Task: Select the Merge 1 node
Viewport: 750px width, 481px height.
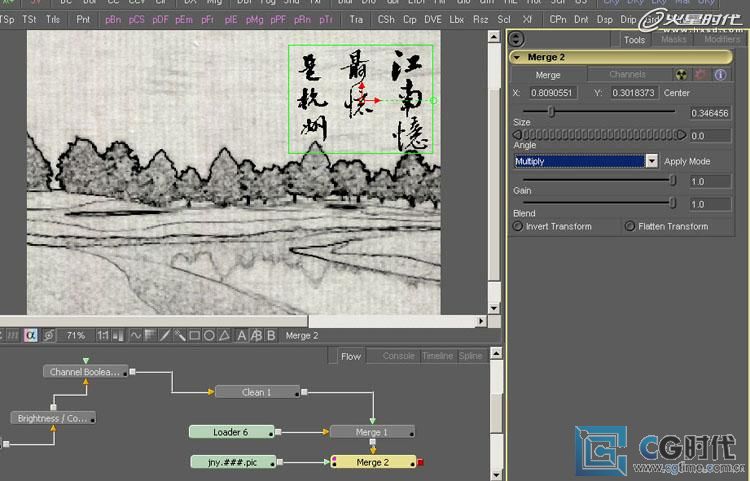Action: [372, 432]
